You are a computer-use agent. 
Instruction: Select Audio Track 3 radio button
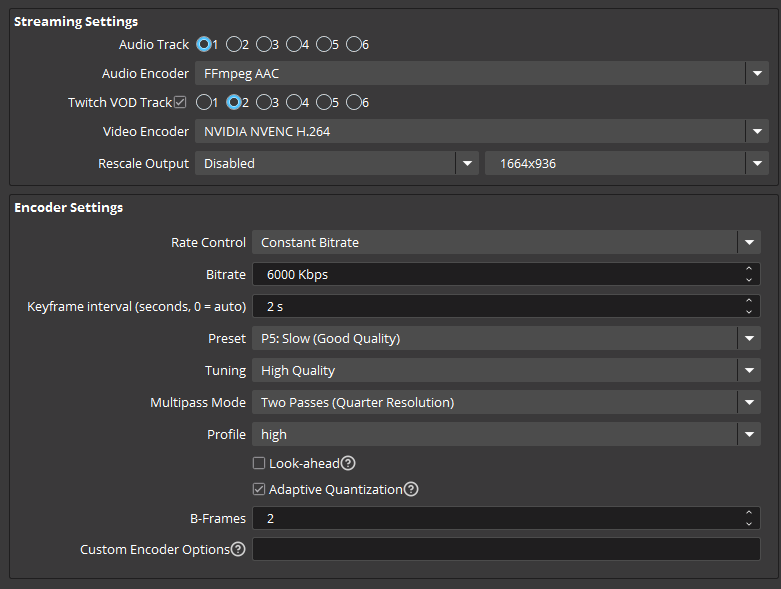tap(263, 44)
